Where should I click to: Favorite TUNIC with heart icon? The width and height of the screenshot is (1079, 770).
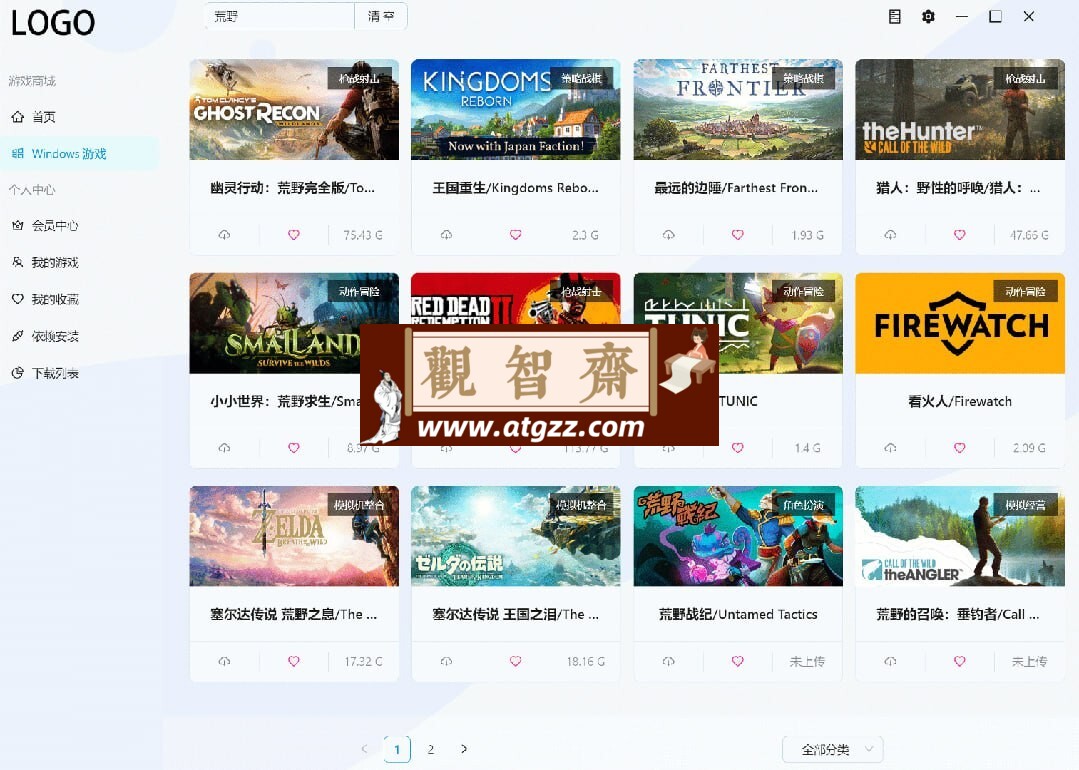coord(738,448)
